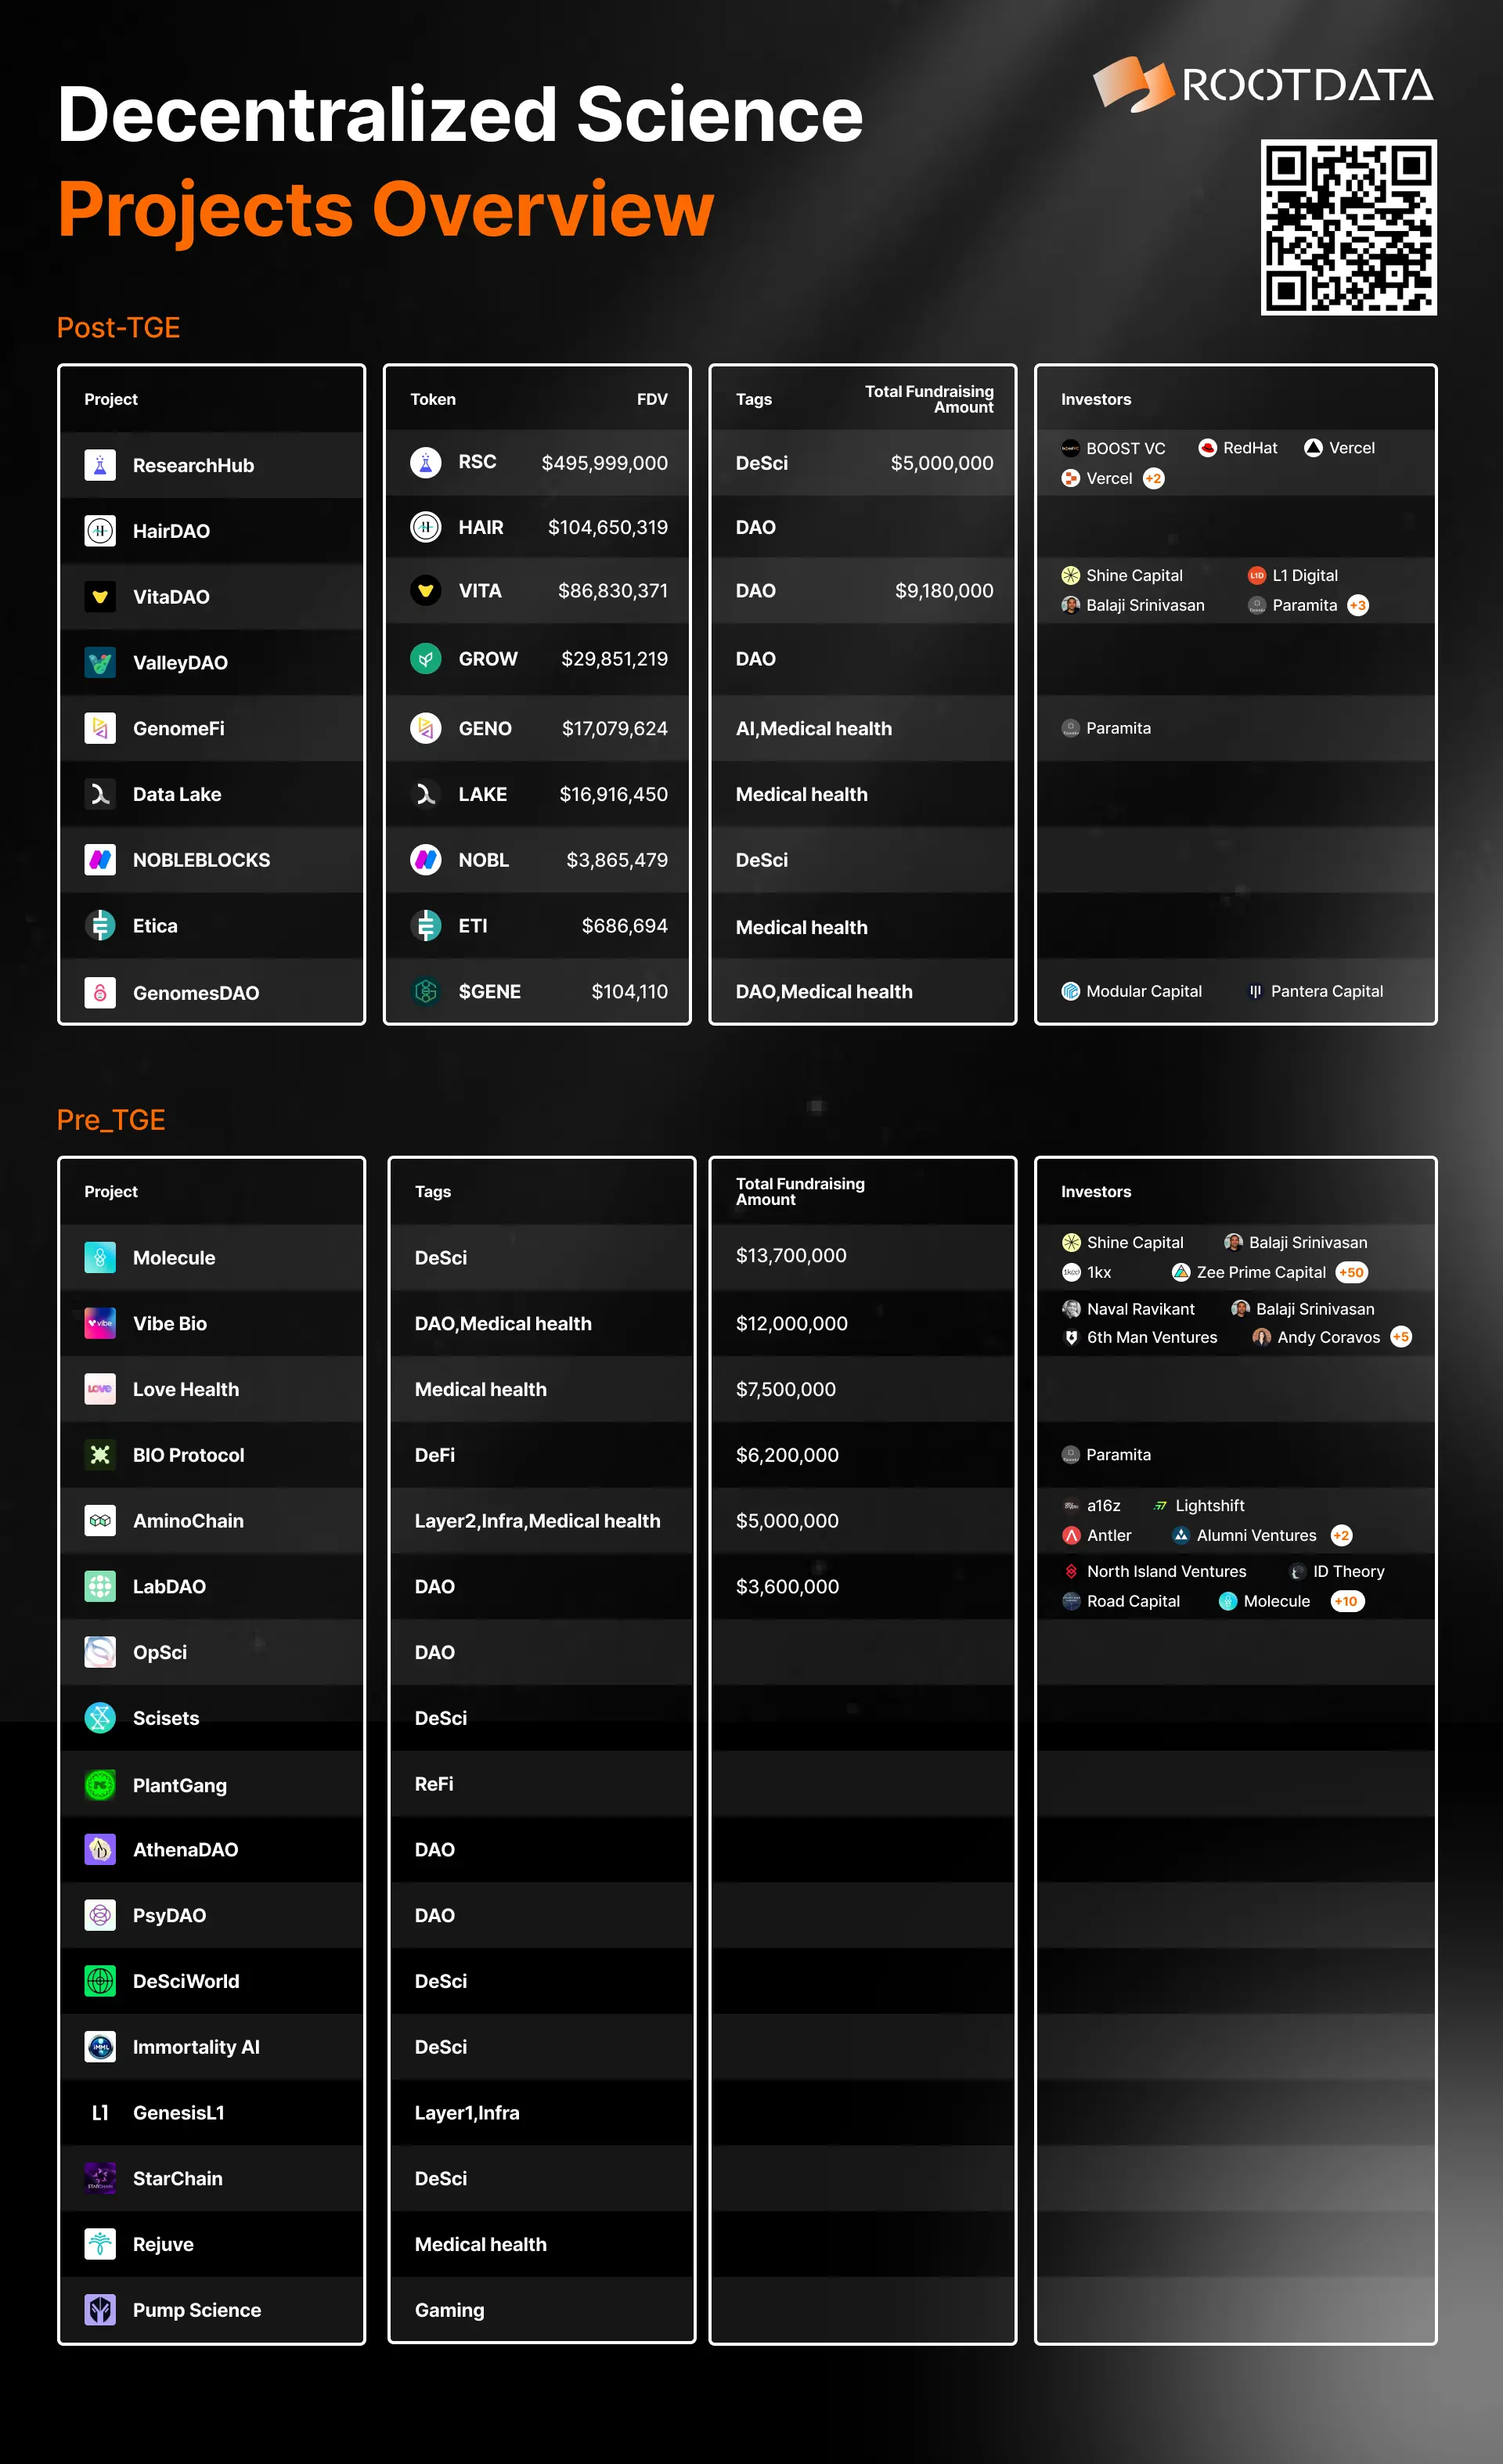Click the Pump Science project icon
The width and height of the screenshot is (1503, 2464).
click(100, 2310)
